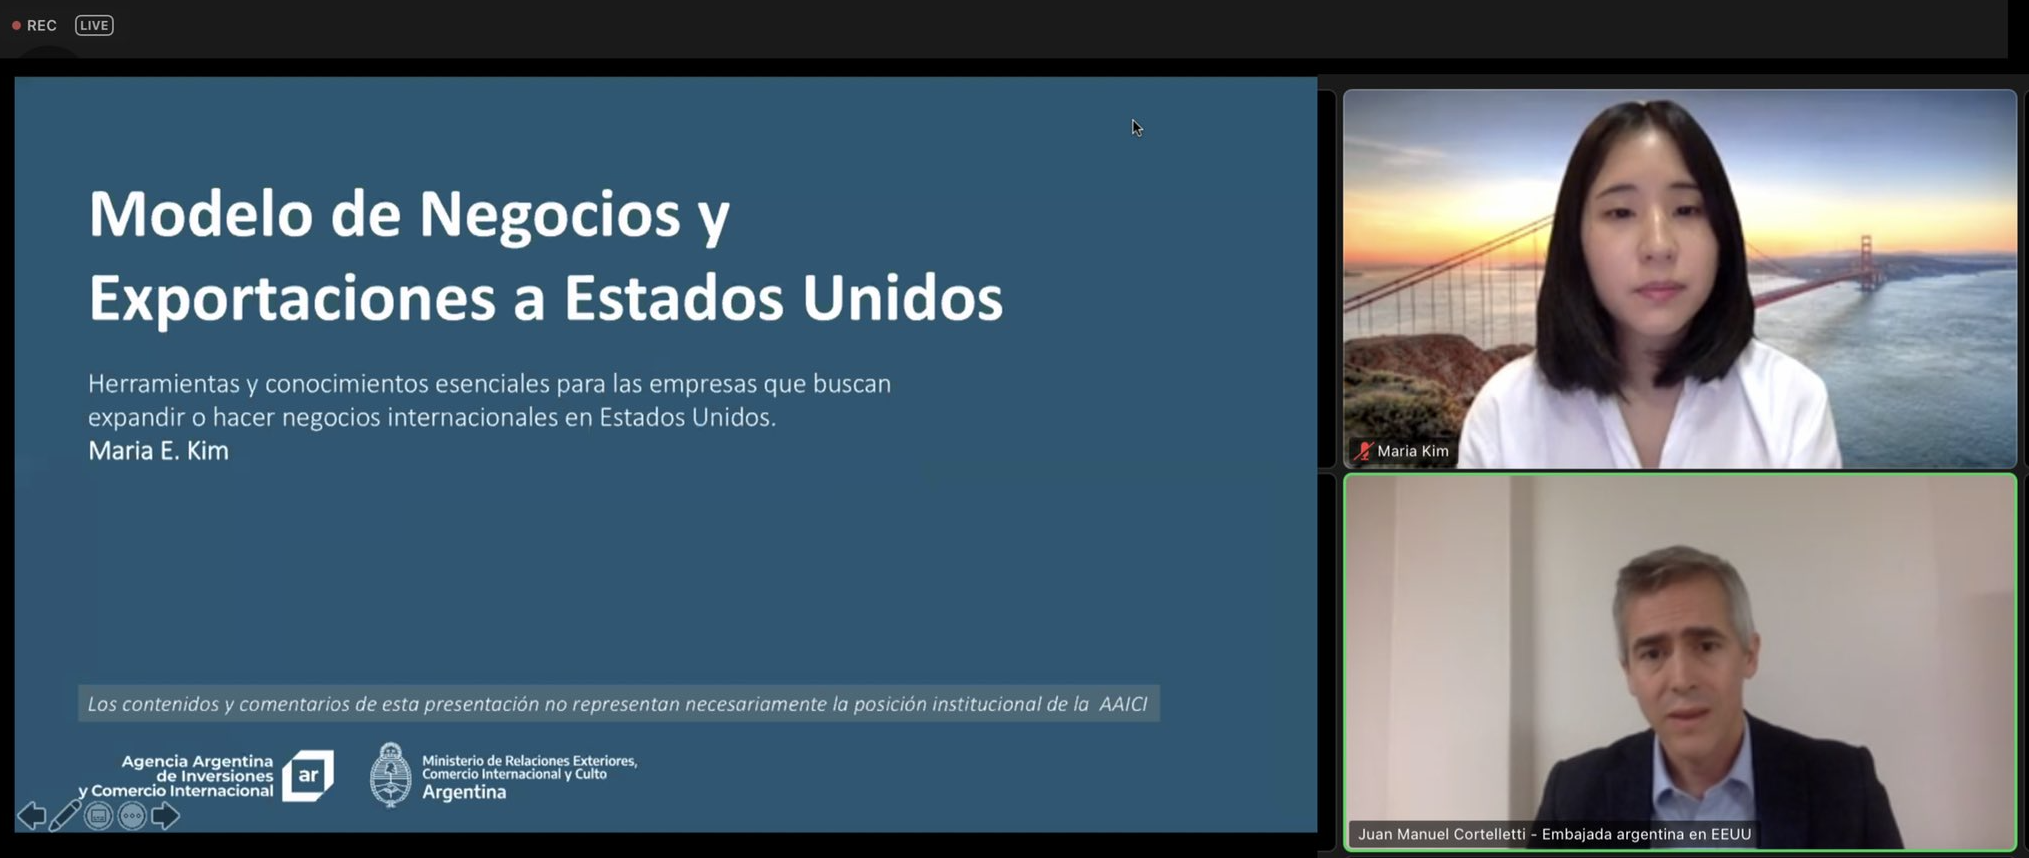Click the previous slide arrow
Image resolution: width=2029 pixels, height=858 pixels.
31,816
